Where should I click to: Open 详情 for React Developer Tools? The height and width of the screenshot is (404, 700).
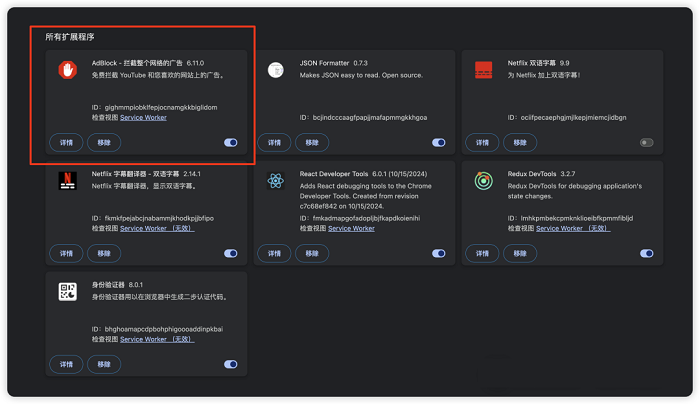[x=274, y=253]
